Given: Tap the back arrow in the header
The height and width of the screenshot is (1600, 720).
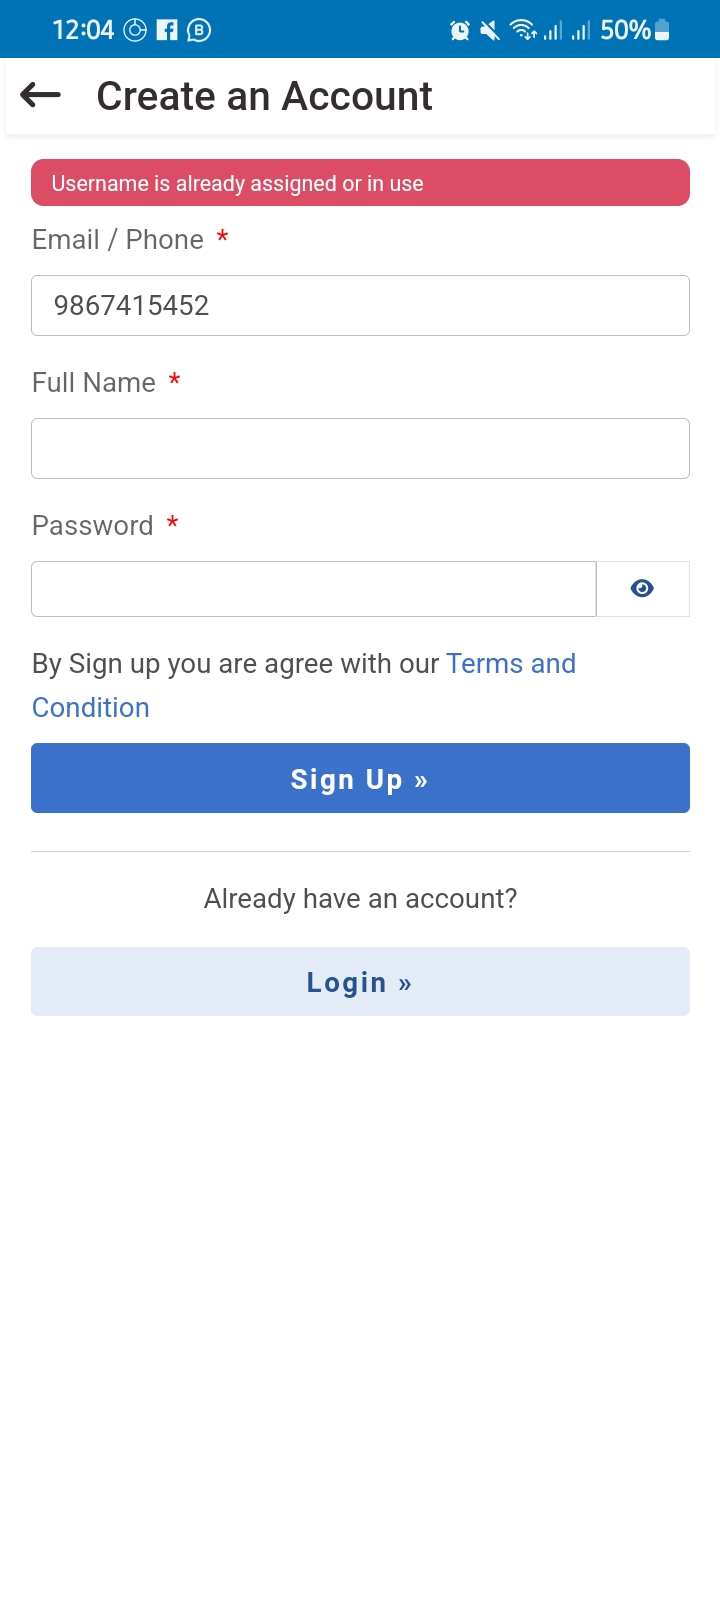Looking at the screenshot, I should coord(41,96).
